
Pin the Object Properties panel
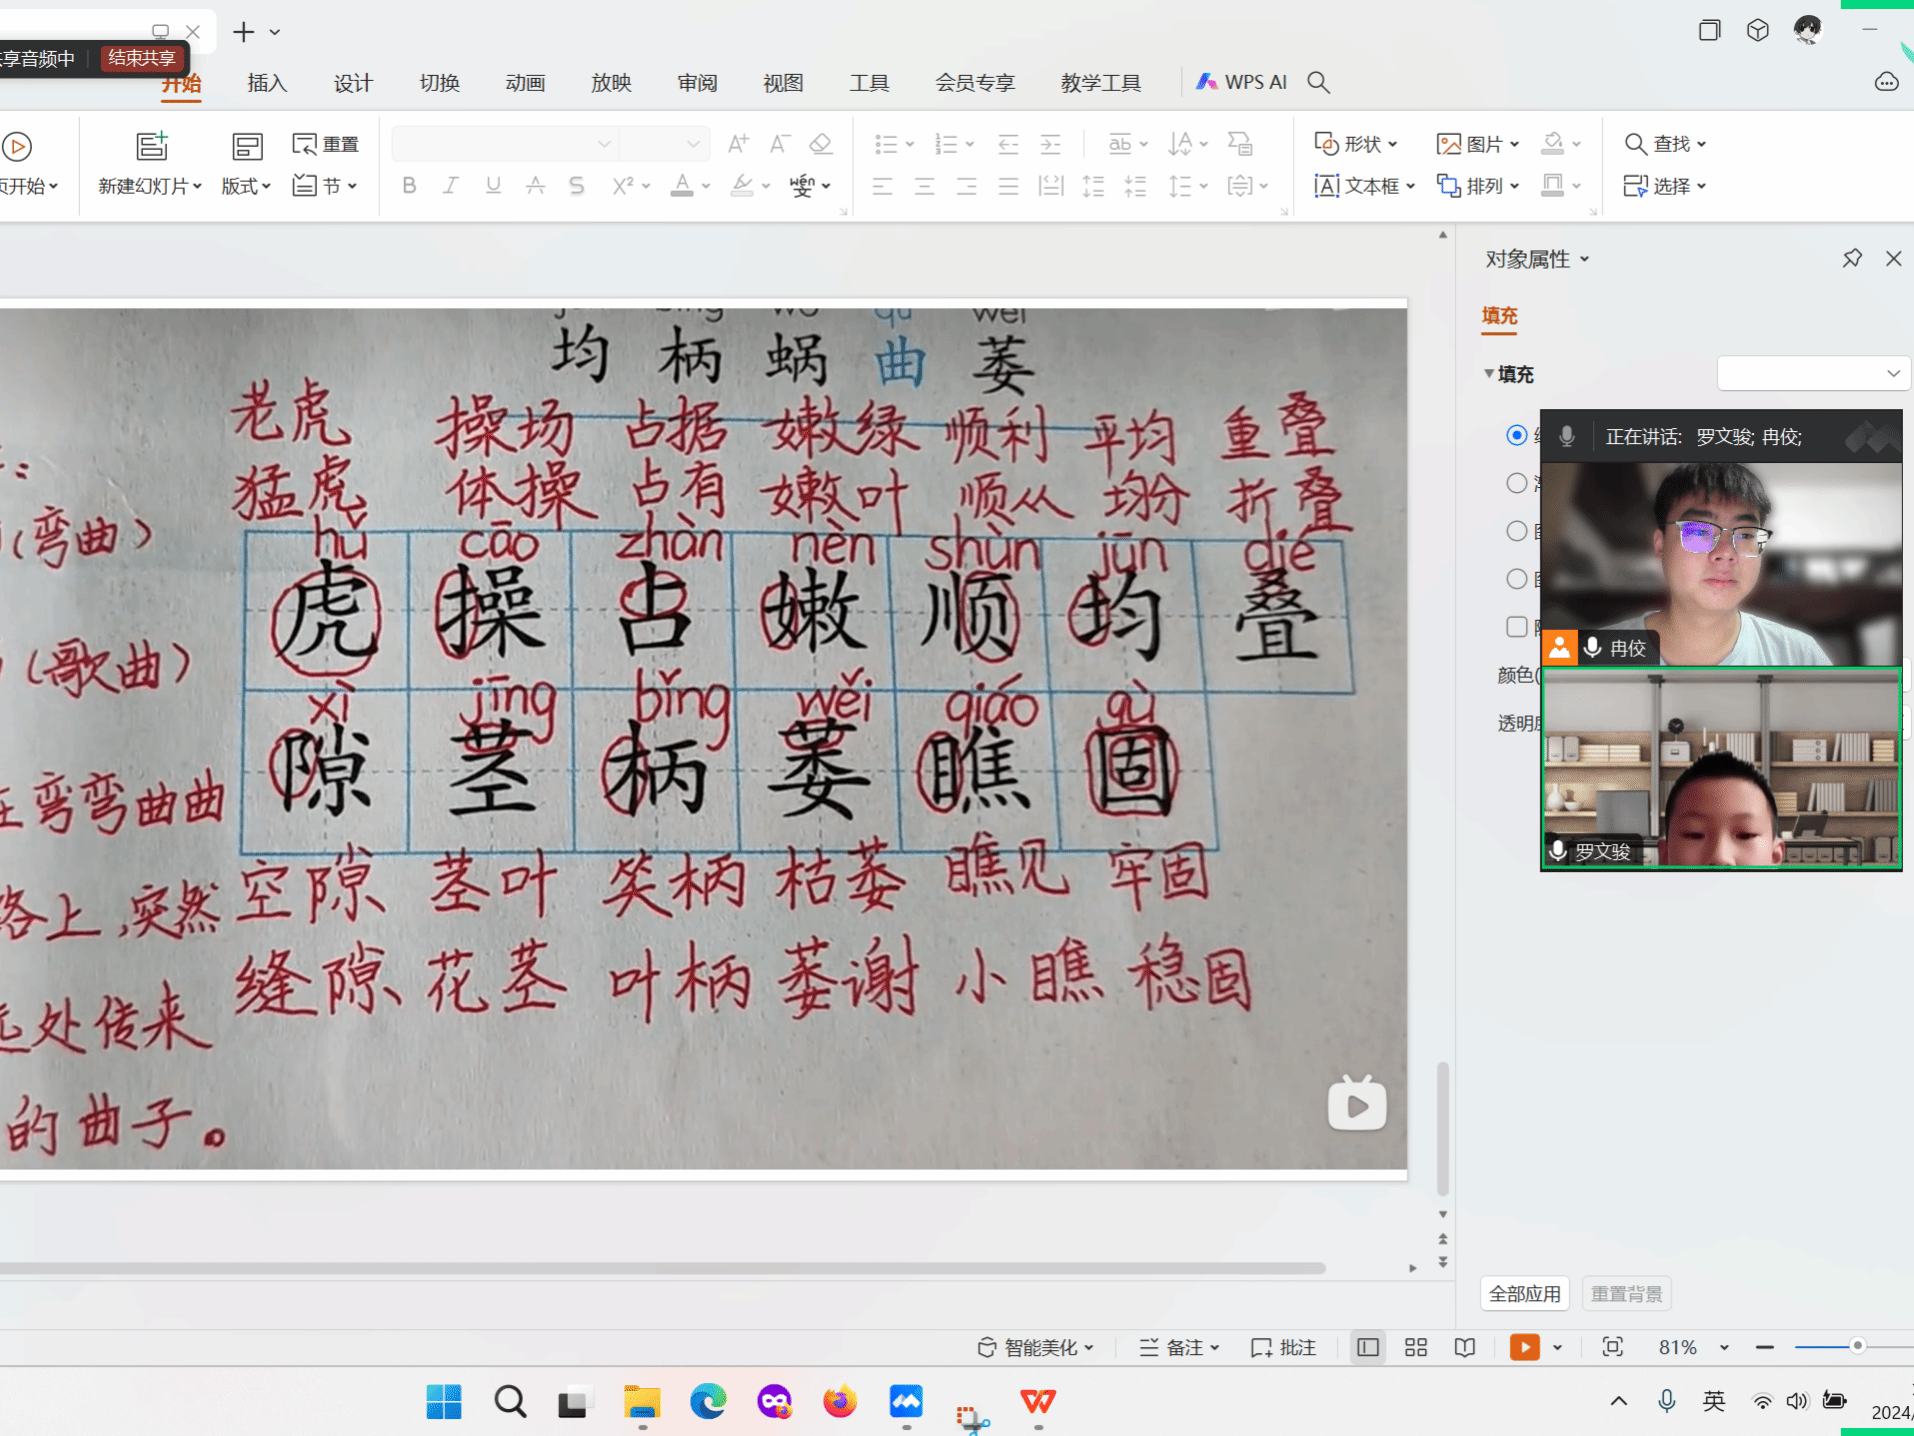pos(1851,259)
